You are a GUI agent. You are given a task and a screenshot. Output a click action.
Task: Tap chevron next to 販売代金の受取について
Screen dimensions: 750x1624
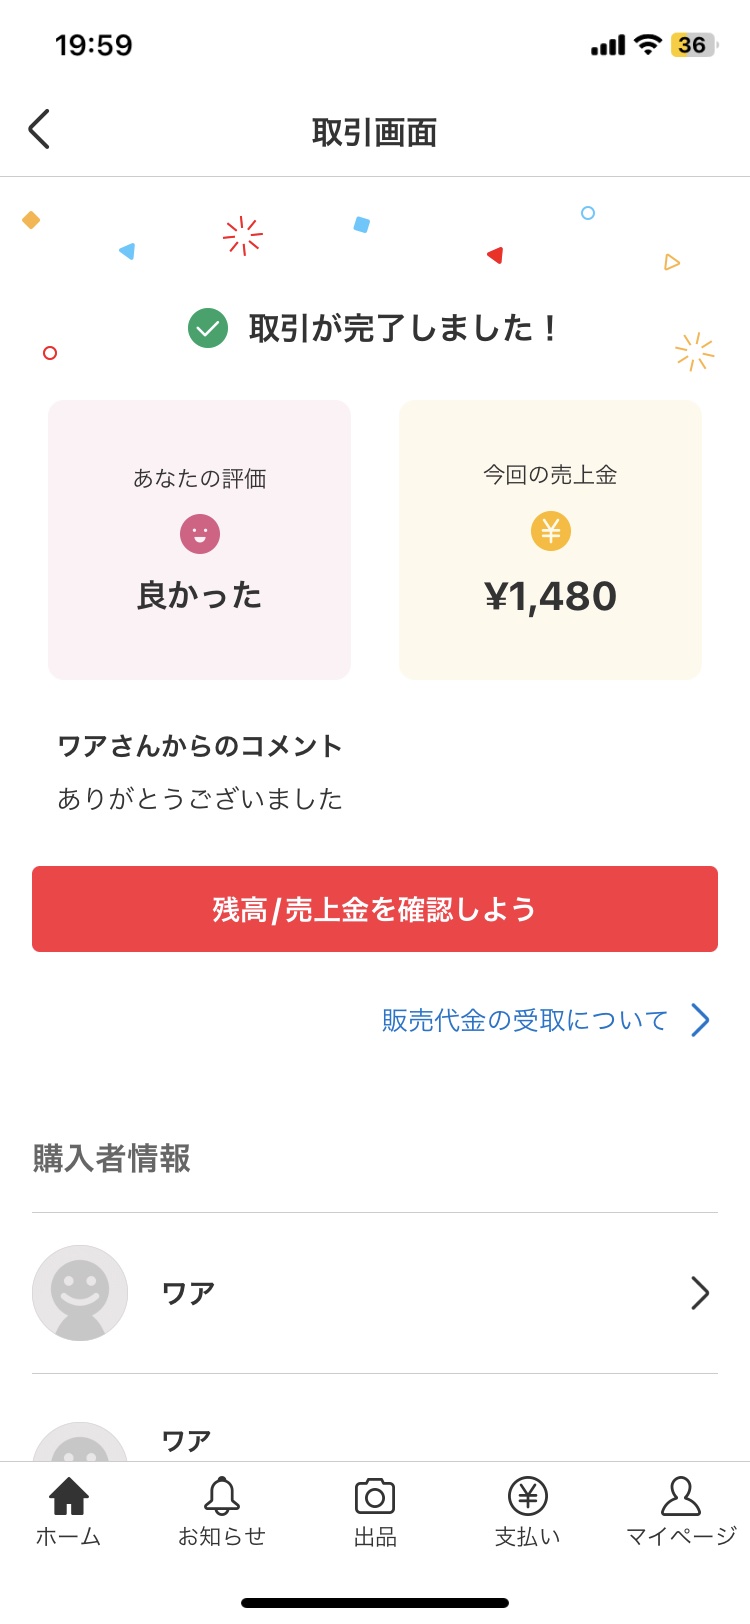pos(701,1020)
